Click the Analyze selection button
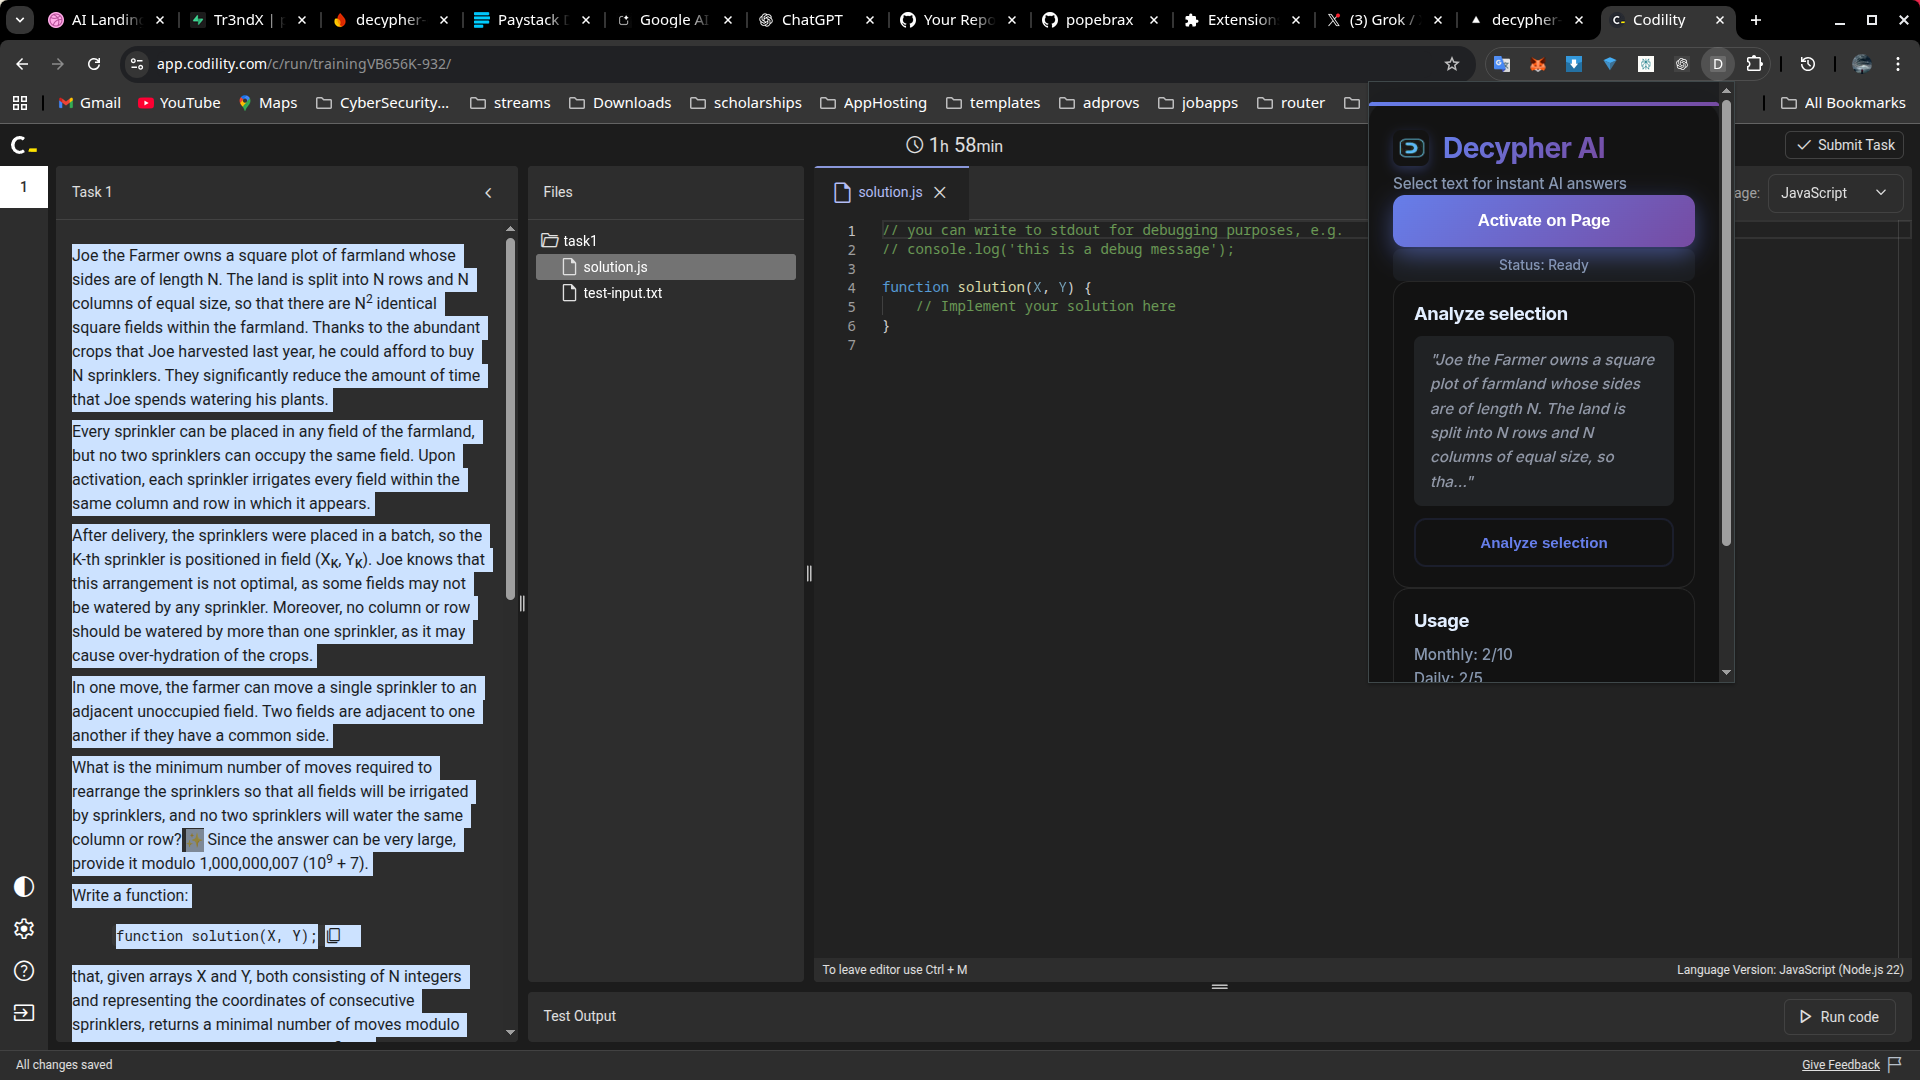This screenshot has height=1080, width=1920. click(x=1543, y=543)
